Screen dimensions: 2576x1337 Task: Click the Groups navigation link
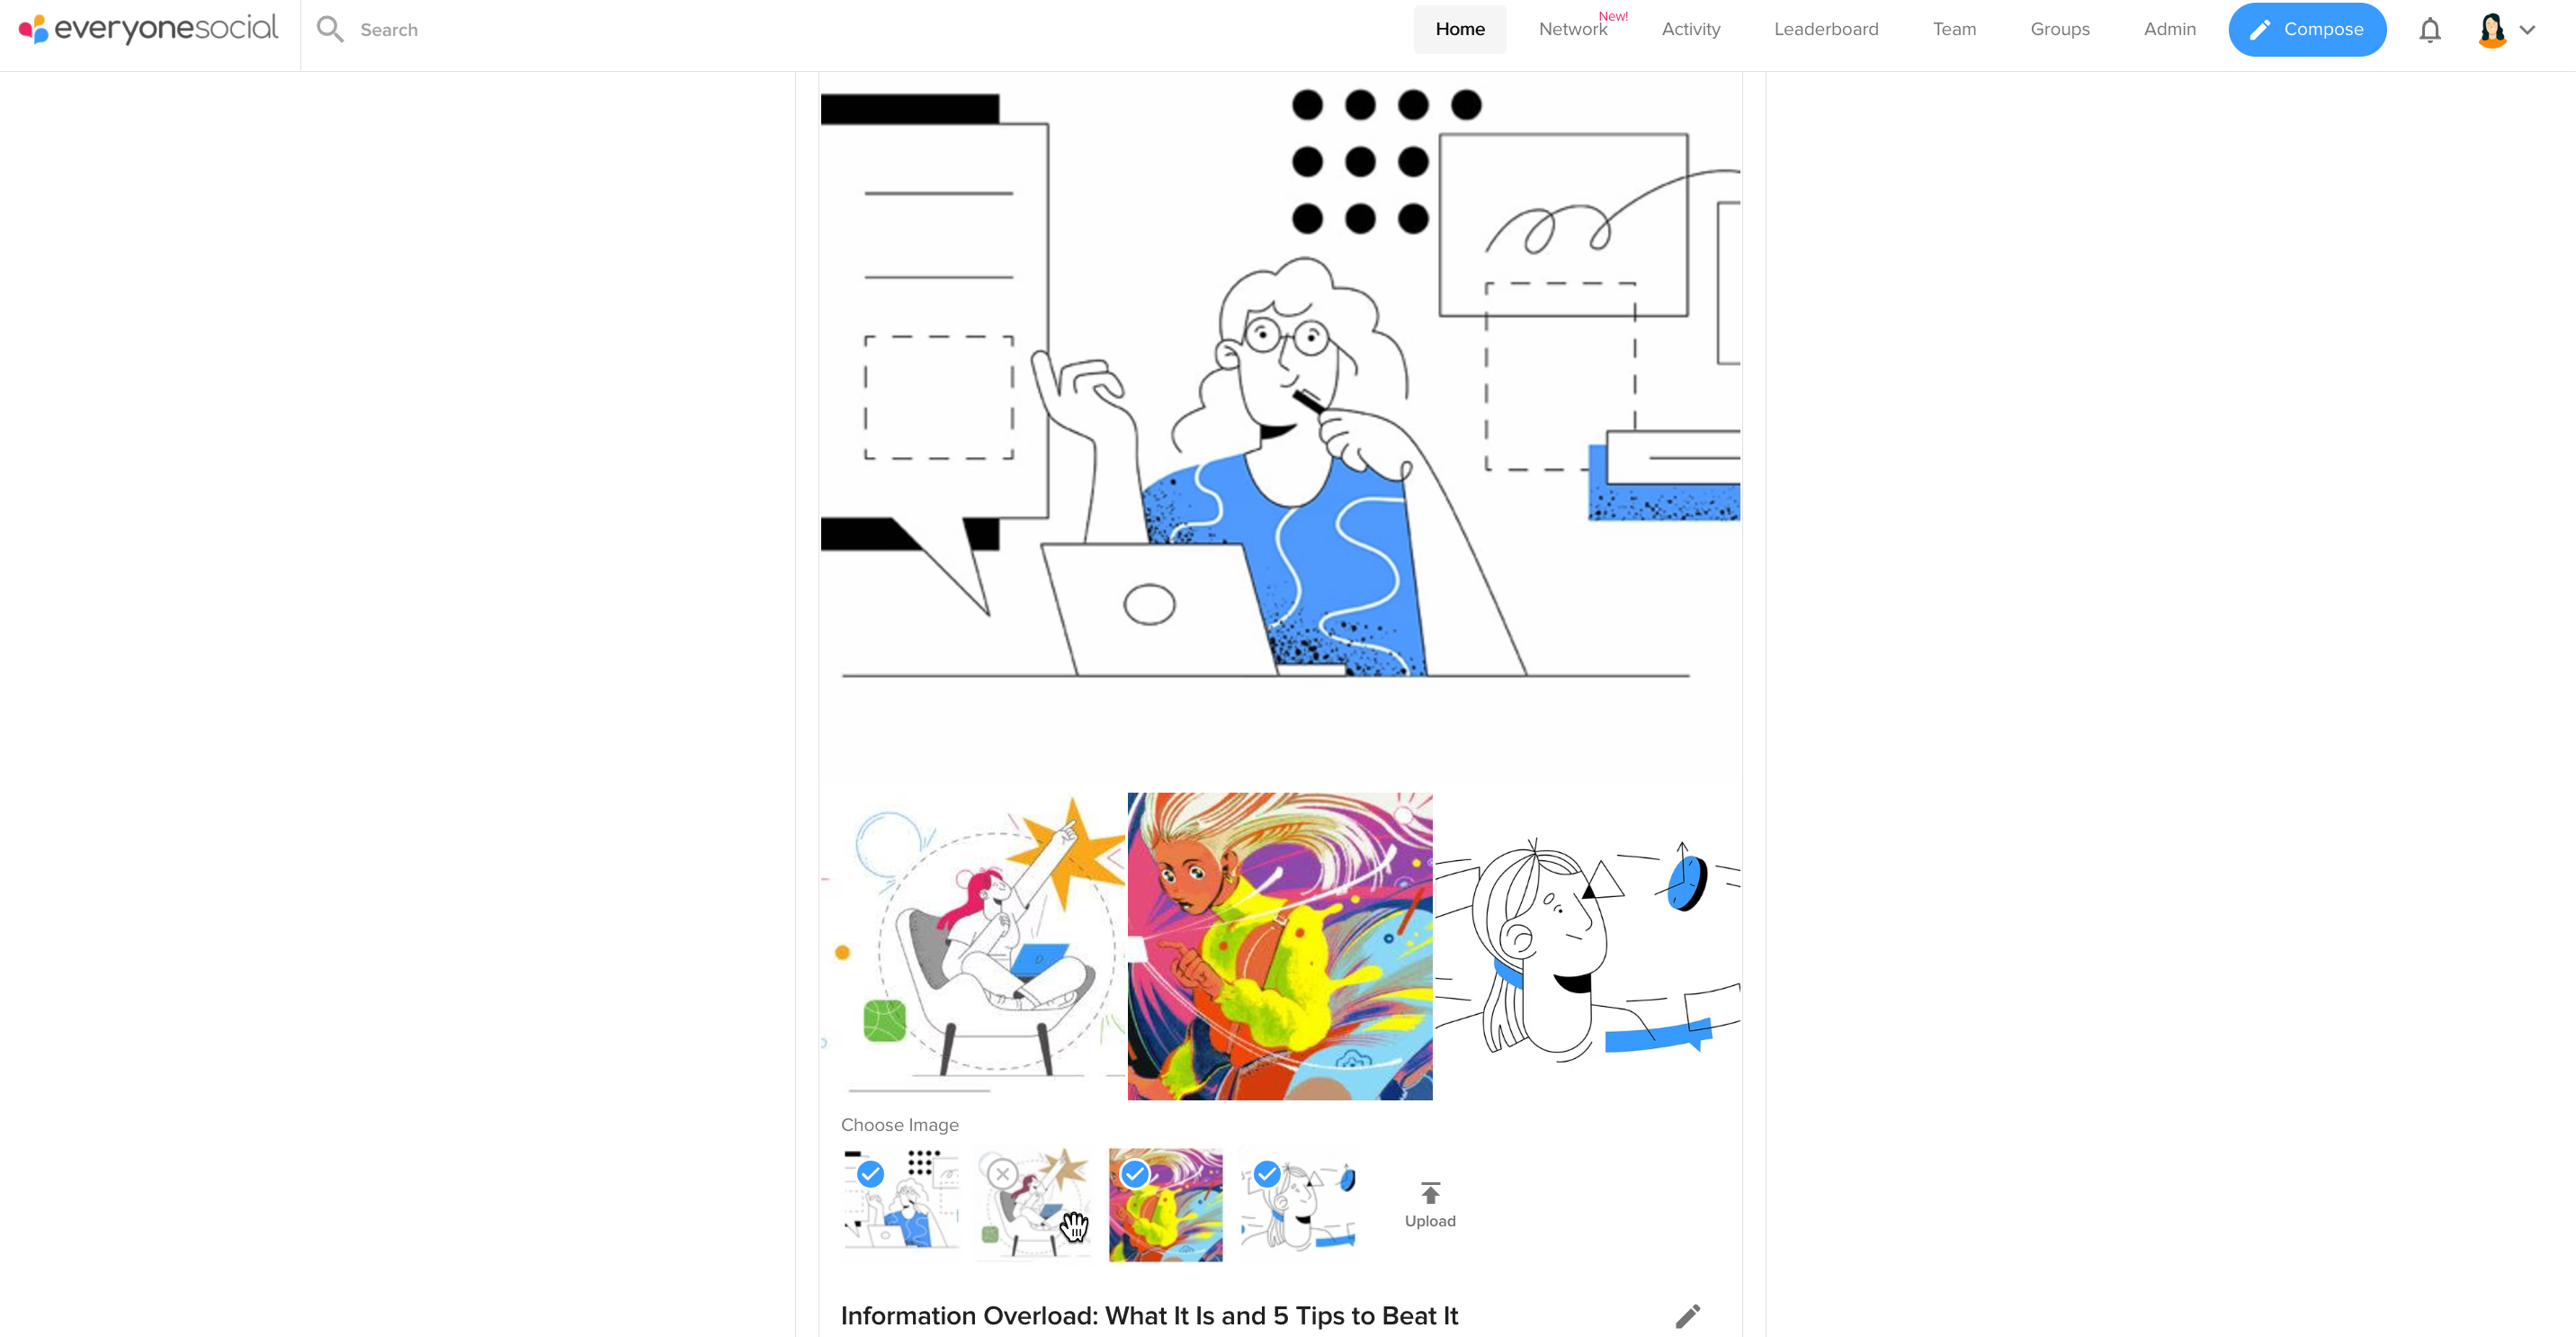pyautogui.click(x=2060, y=29)
